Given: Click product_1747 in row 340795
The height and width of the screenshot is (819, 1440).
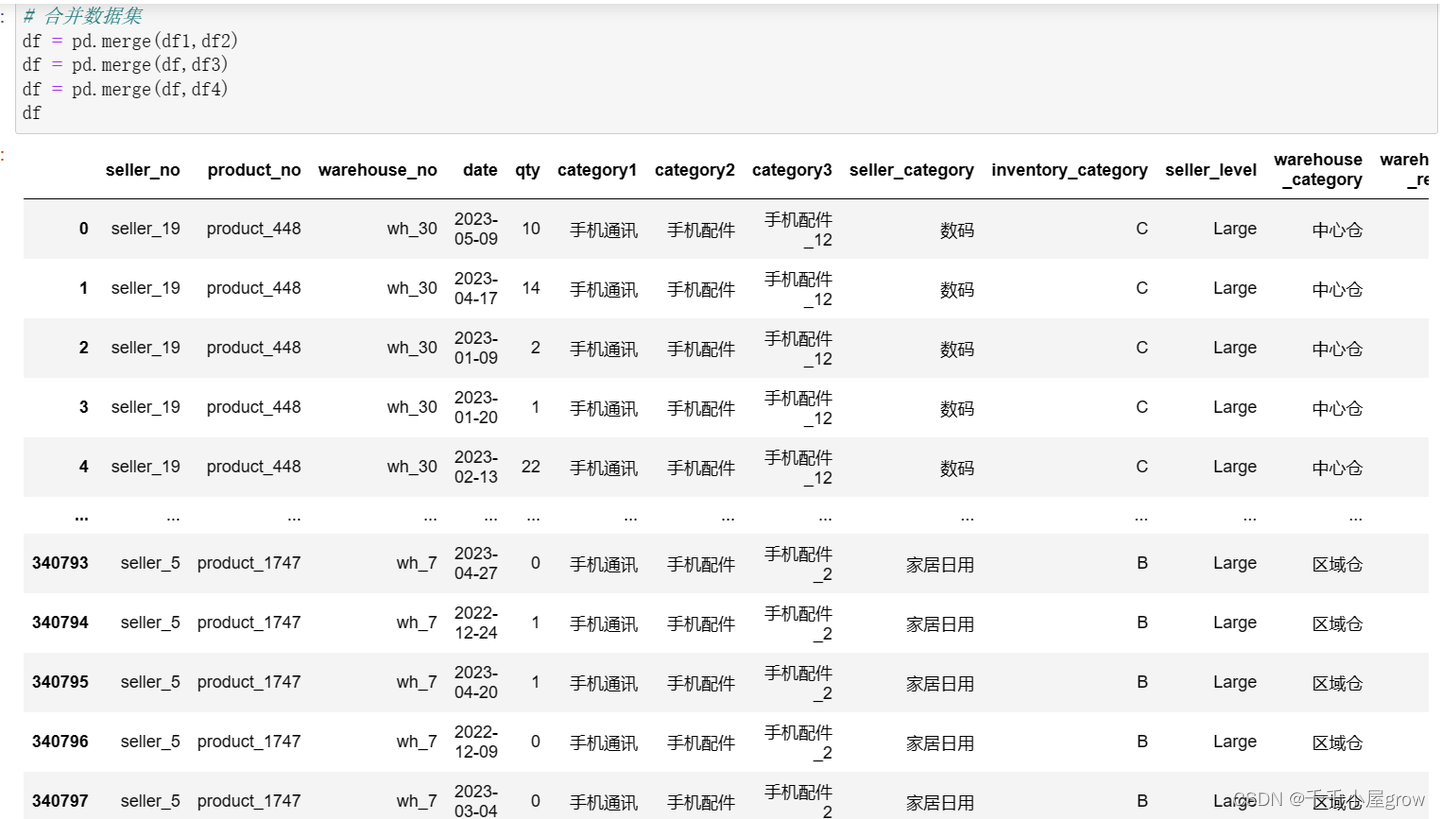Looking at the screenshot, I should 249,682.
